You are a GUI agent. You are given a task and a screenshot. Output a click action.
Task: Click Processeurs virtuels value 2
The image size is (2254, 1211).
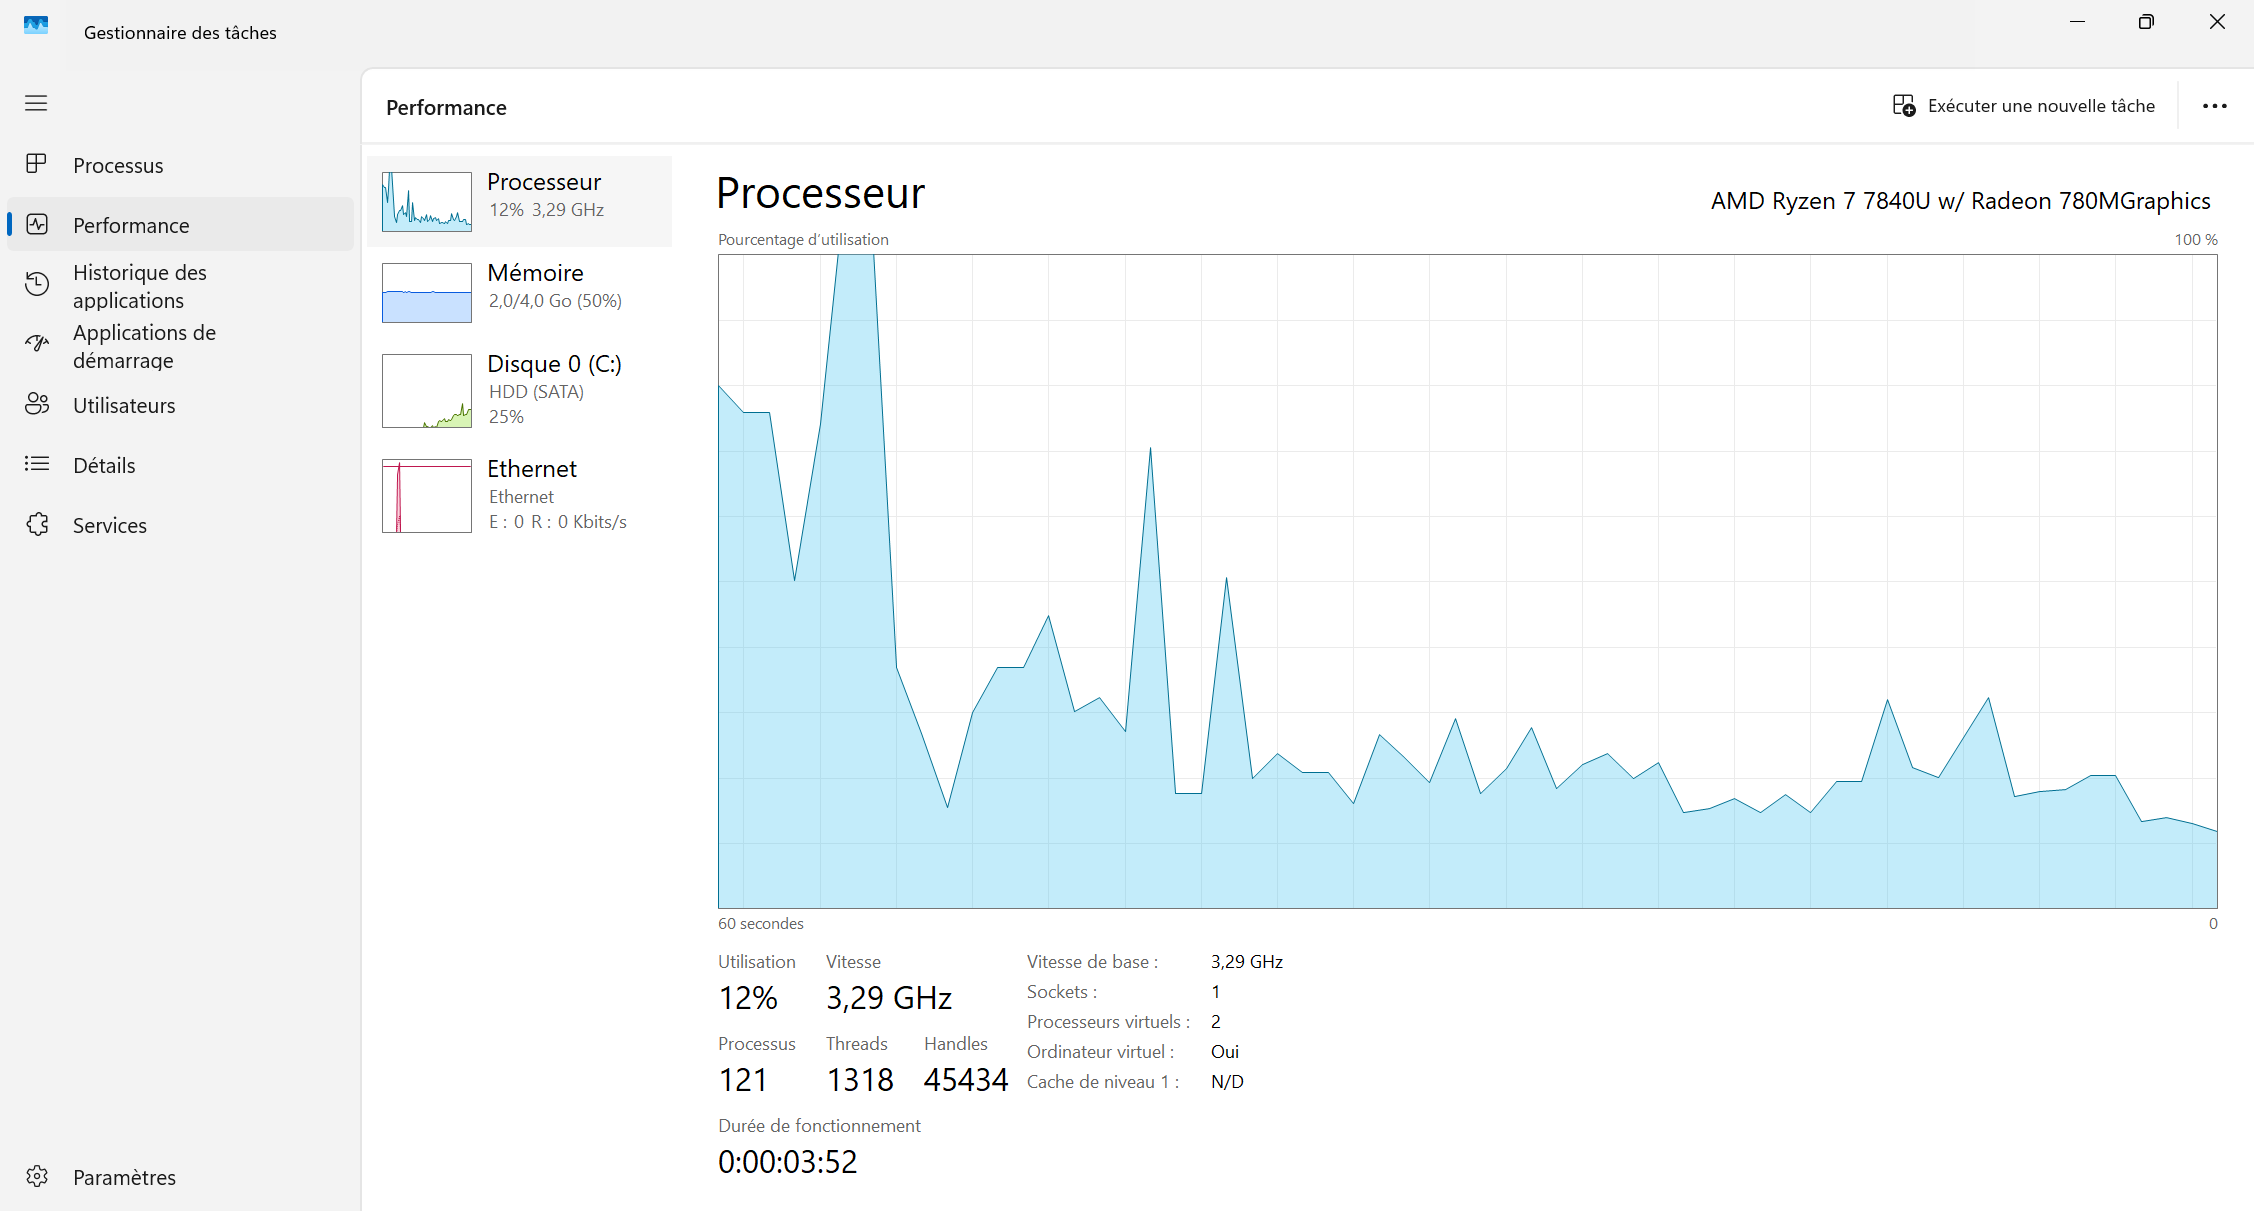(x=1216, y=1022)
